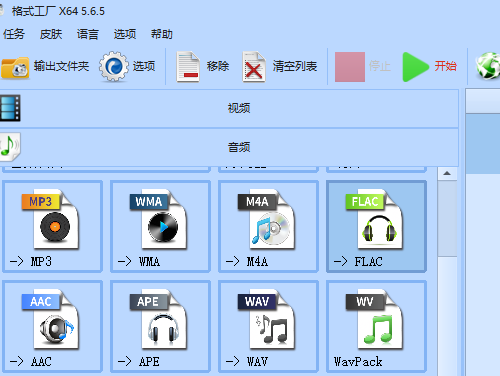Open the 任务 menu

(x=14, y=34)
